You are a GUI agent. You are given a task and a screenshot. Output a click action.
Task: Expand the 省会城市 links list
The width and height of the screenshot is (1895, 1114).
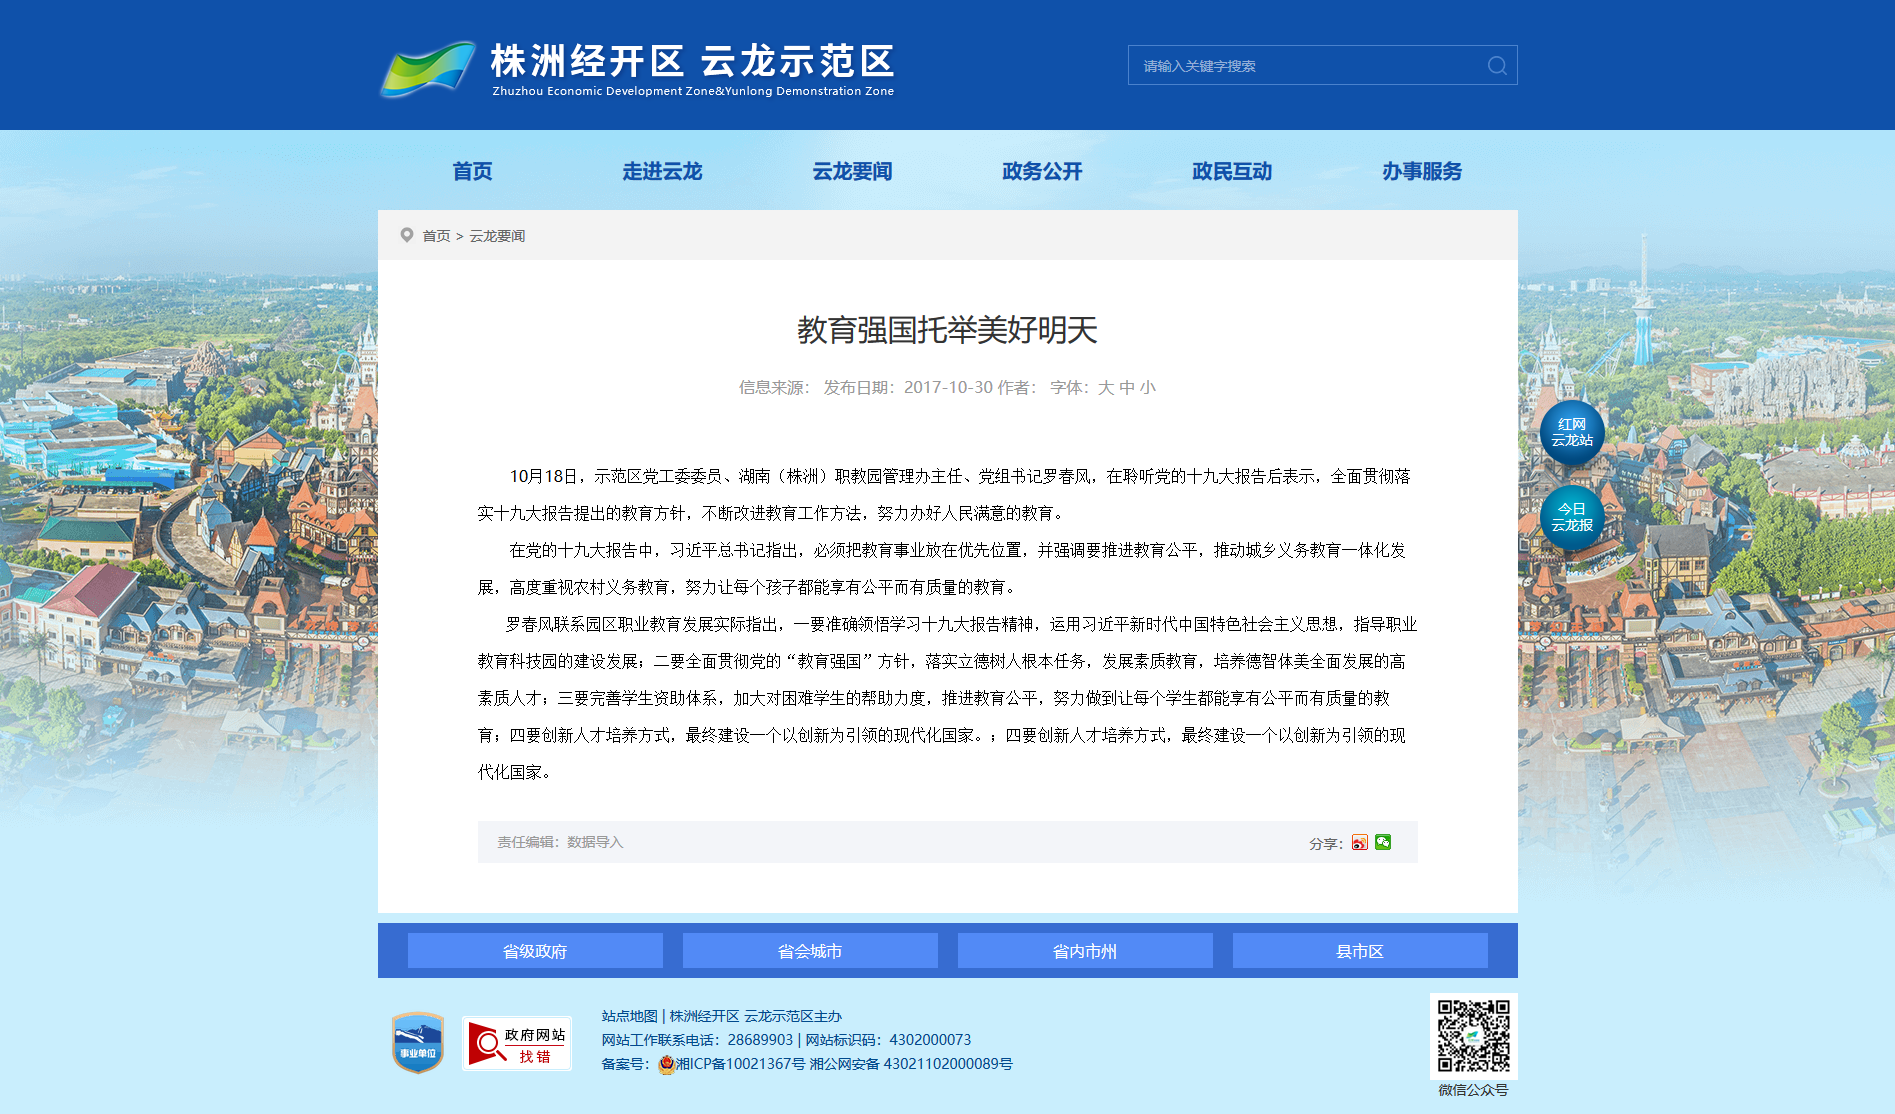pos(810,951)
